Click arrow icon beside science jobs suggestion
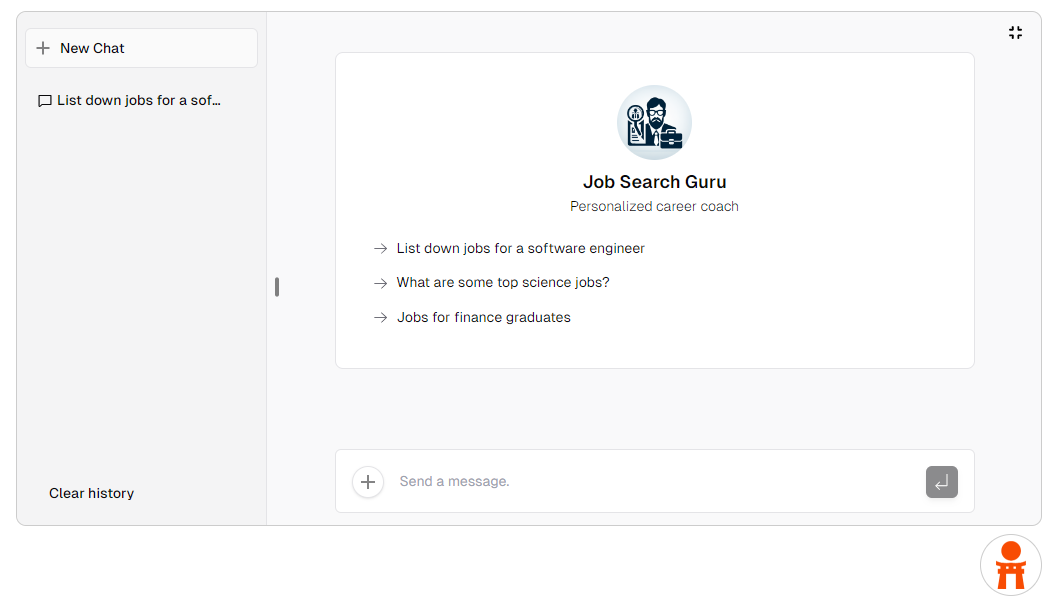 (x=380, y=283)
